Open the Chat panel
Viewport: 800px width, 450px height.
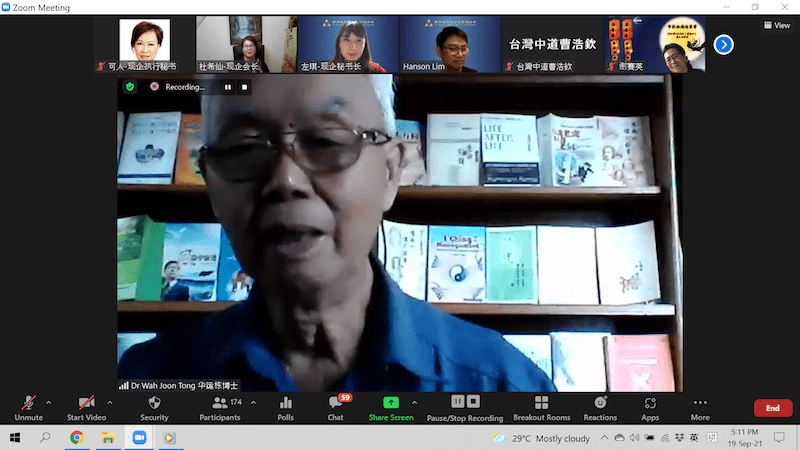click(336, 407)
